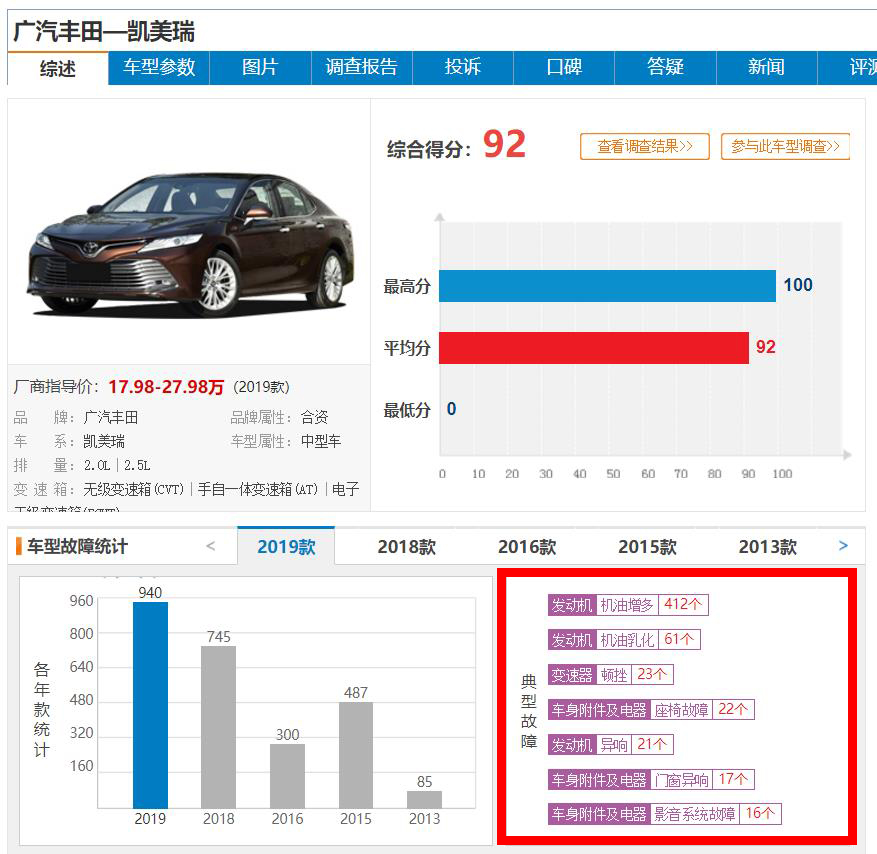Click the 手自一体变速箱(AT) gearbox text

[x=258, y=489]
